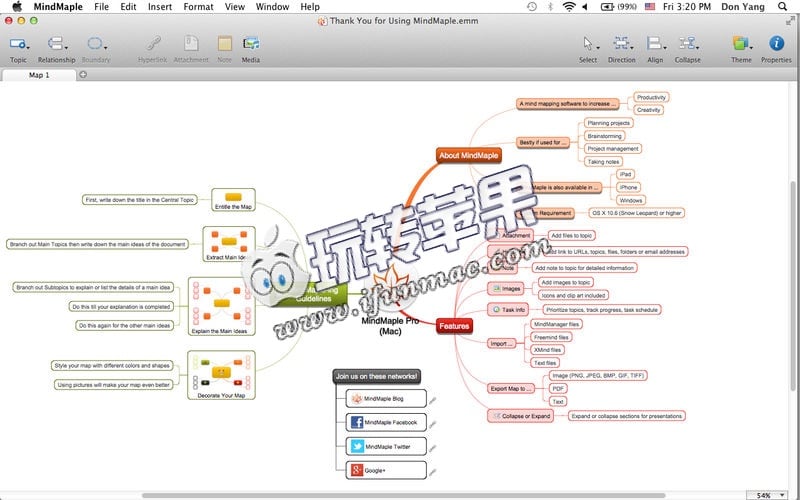Viewport: 800px width, 500px height.
Task: Click the vertical scrollbar on the right
Action: coord(792,286)
